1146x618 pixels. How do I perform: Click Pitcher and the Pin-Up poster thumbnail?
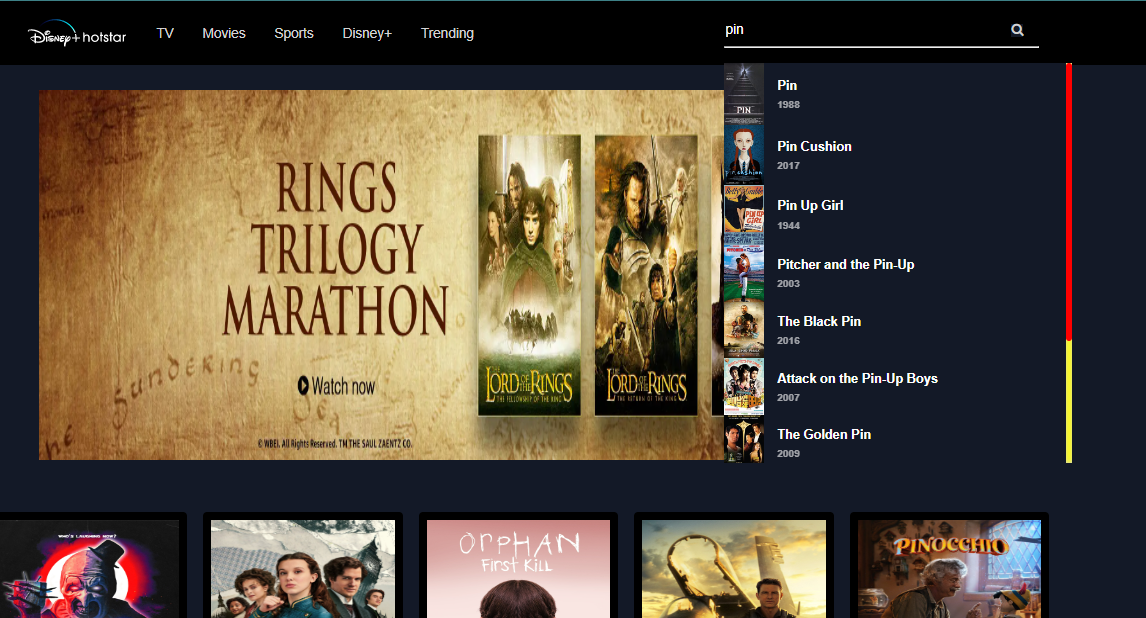[744, 272]
